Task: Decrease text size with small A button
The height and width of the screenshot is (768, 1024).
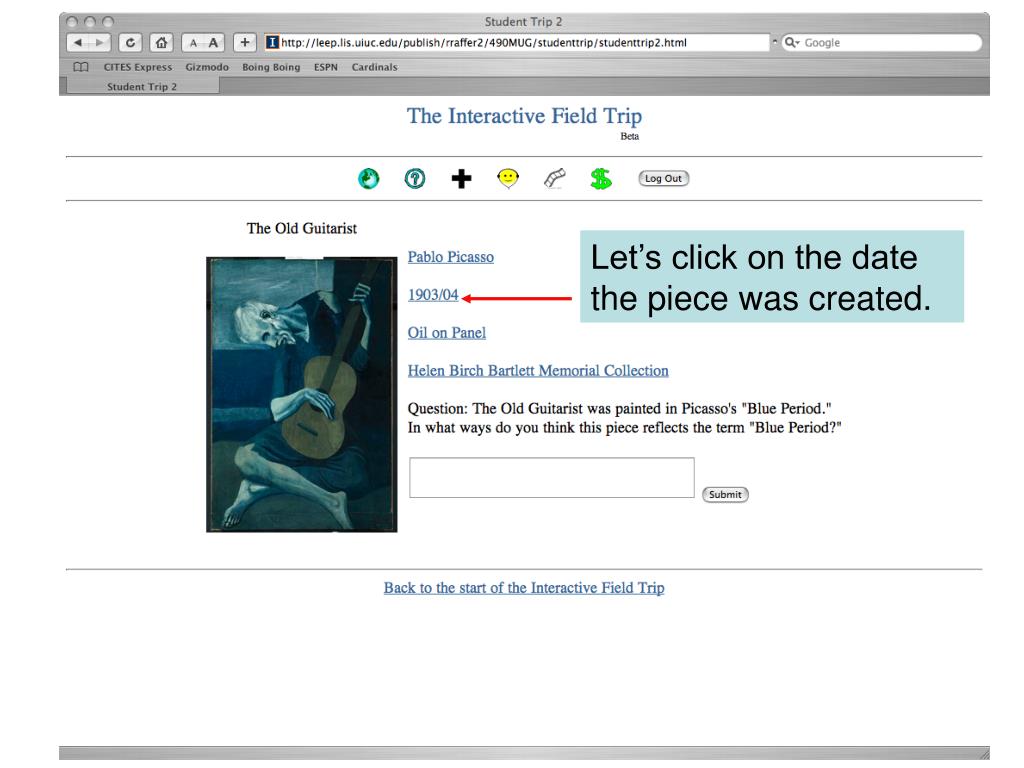Action: tap(193, 42)
